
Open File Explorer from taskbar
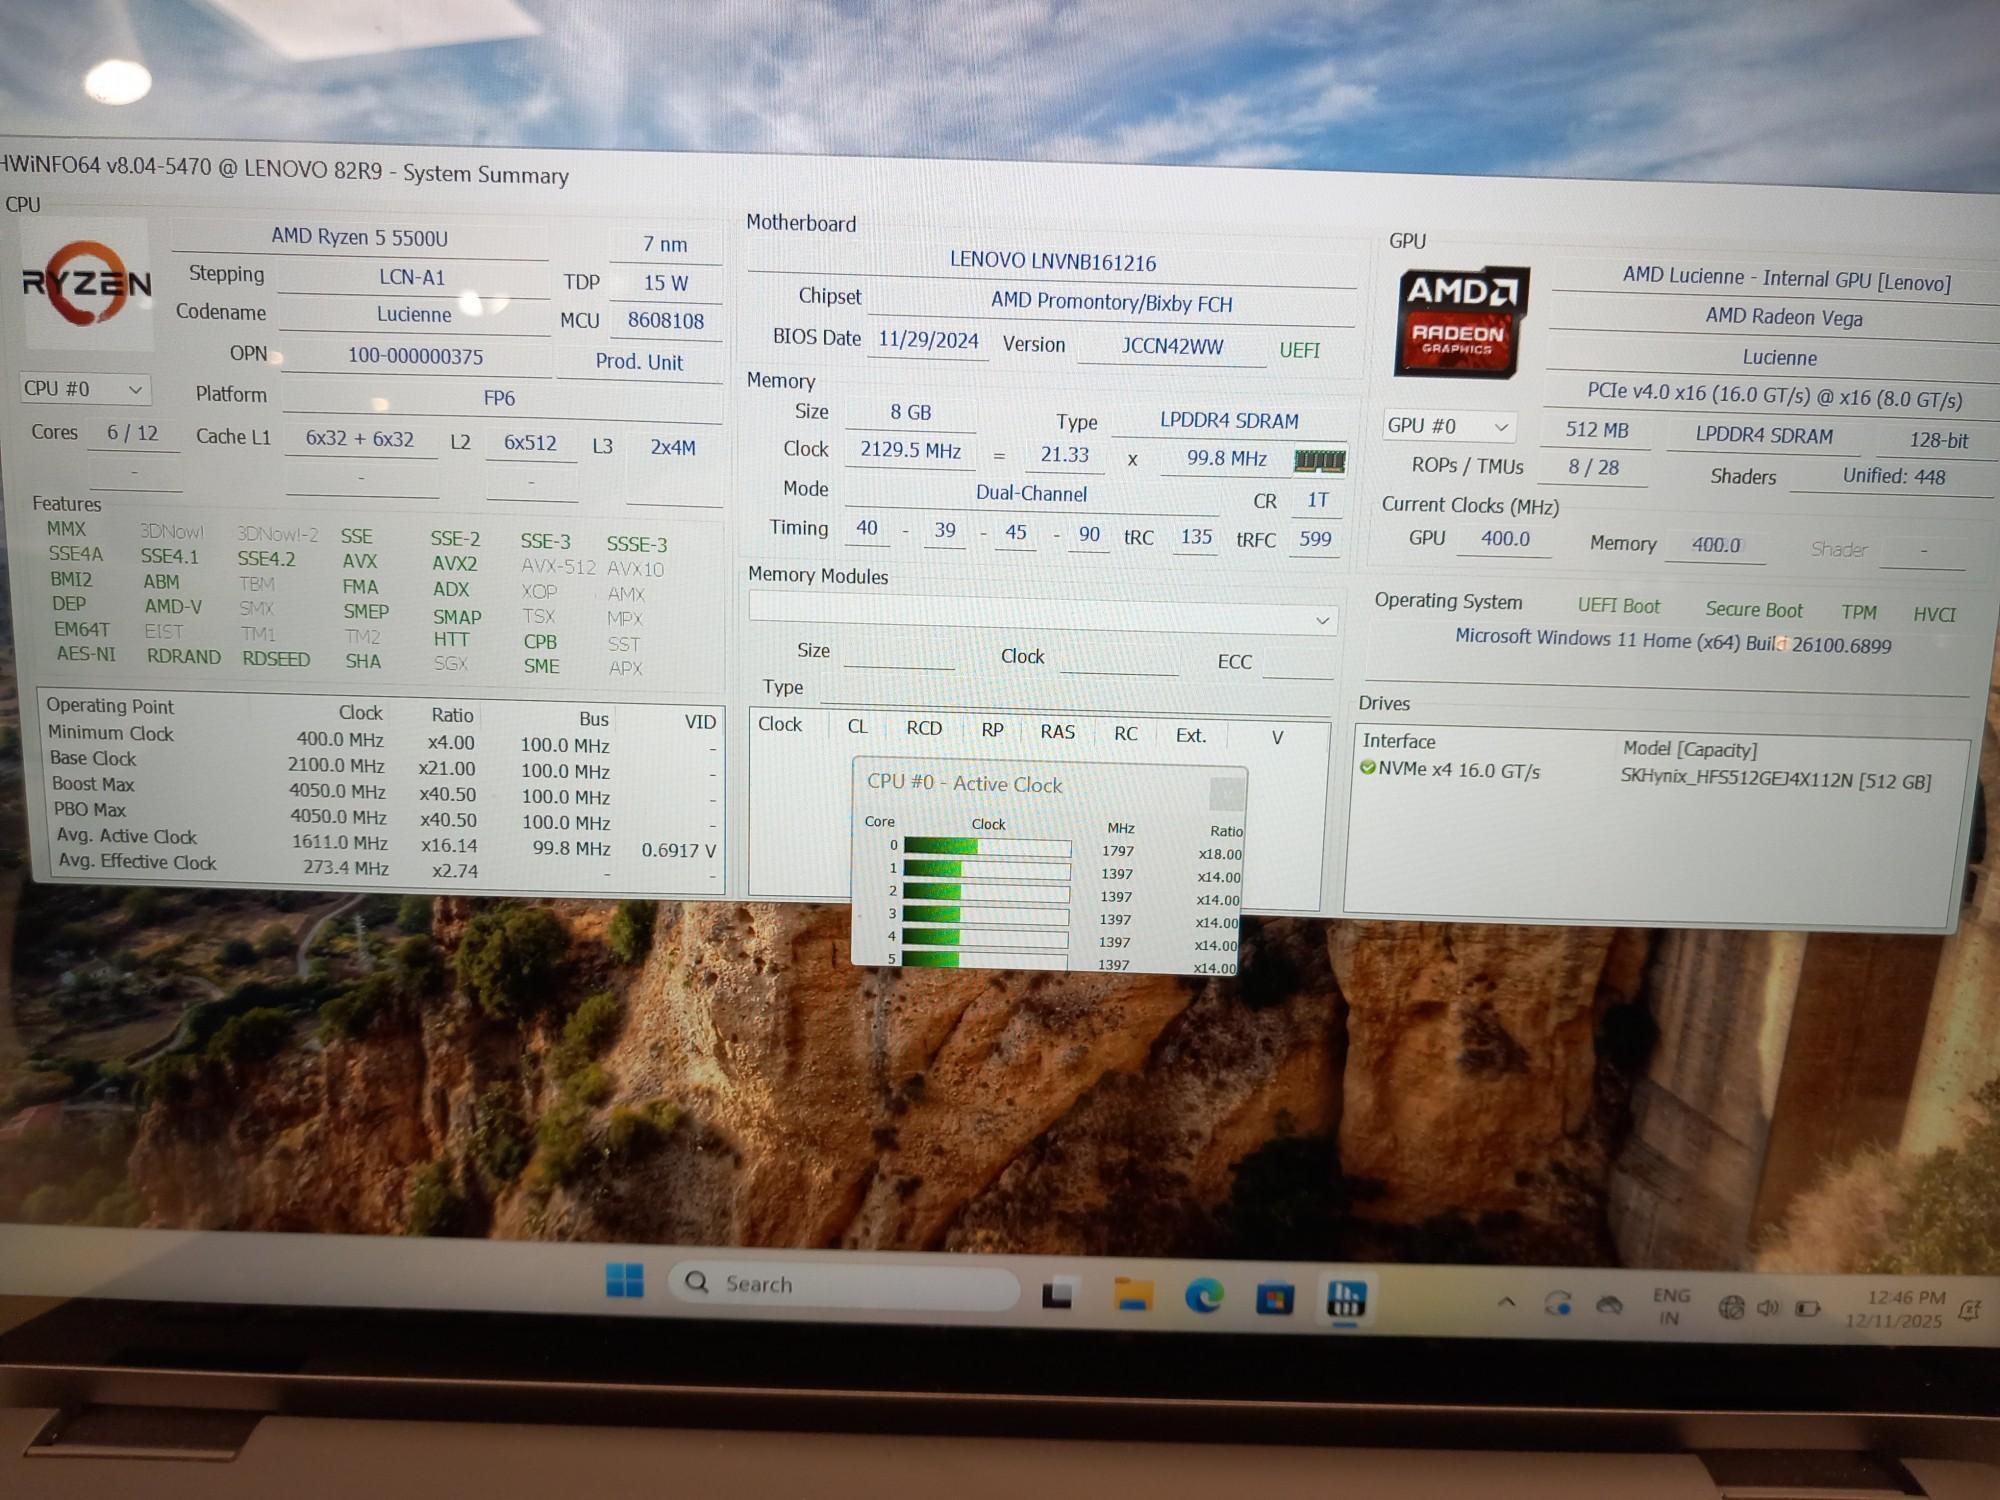pos(1133,1295)
